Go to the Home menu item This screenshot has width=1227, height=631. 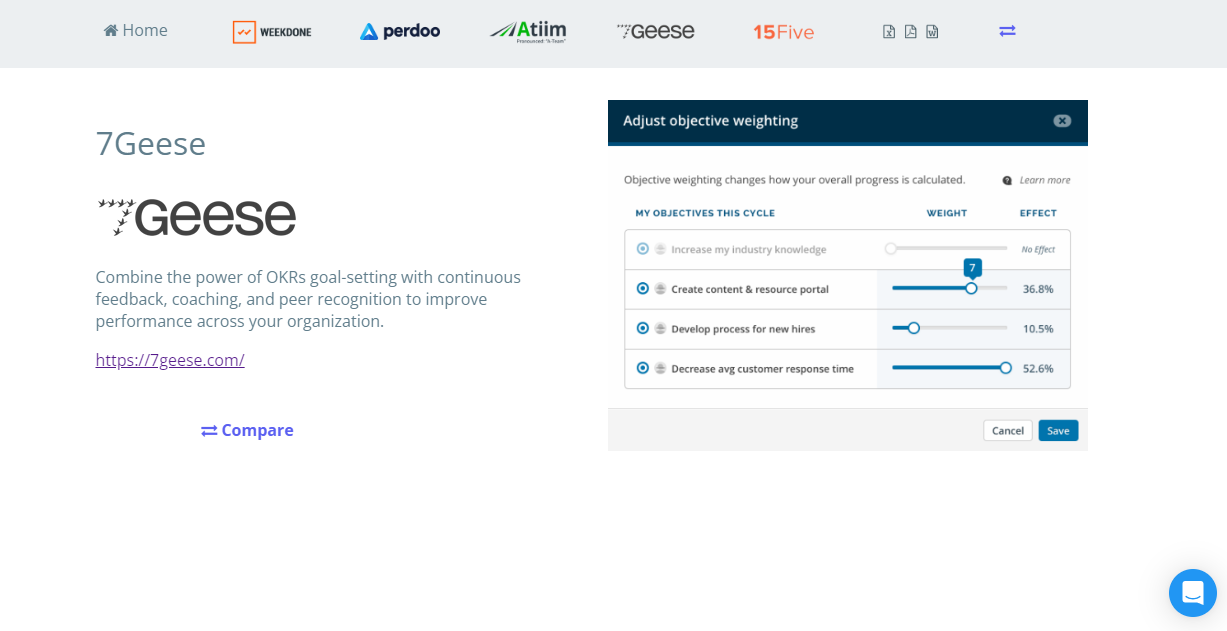(x=136, y=31)
